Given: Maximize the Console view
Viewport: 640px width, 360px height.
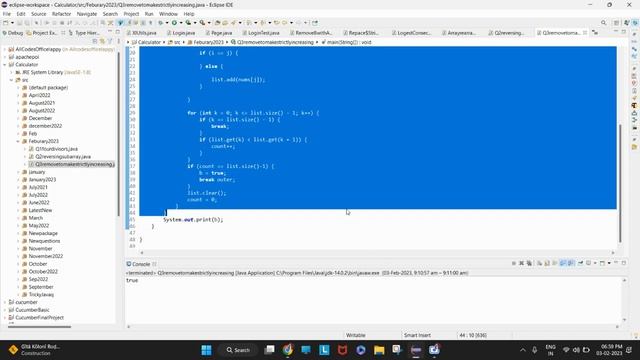Looking at the screenshot, I should 624,263.
